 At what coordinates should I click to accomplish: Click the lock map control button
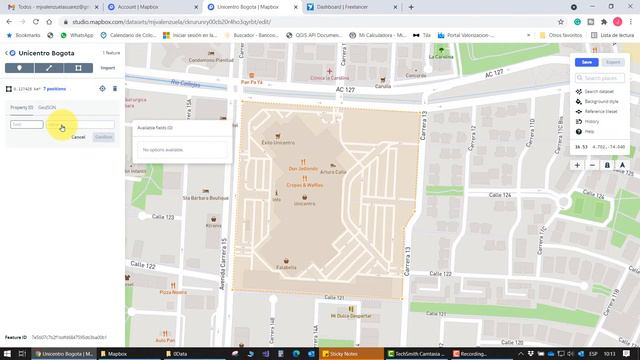point(607,165)
